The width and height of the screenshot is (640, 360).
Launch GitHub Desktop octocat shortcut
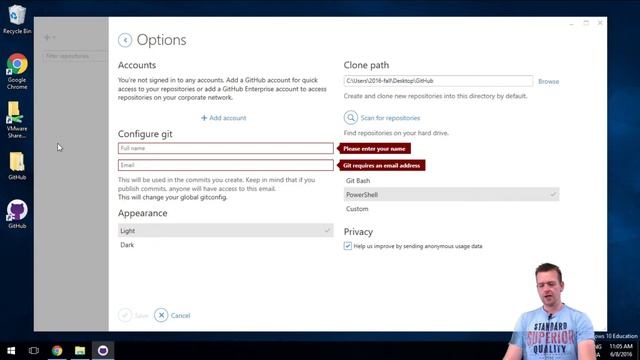[17, 214]
